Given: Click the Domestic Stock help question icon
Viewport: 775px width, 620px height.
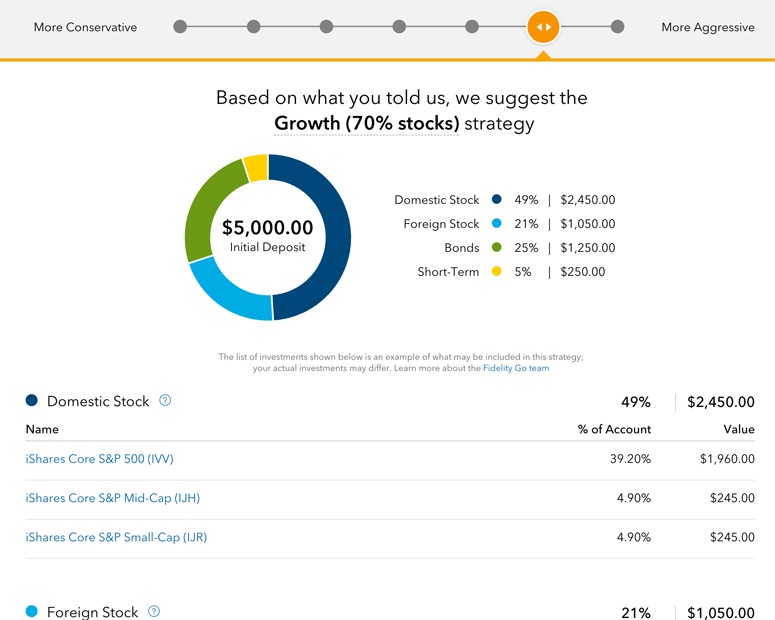Looking at the screenshot, I should 165,400.
